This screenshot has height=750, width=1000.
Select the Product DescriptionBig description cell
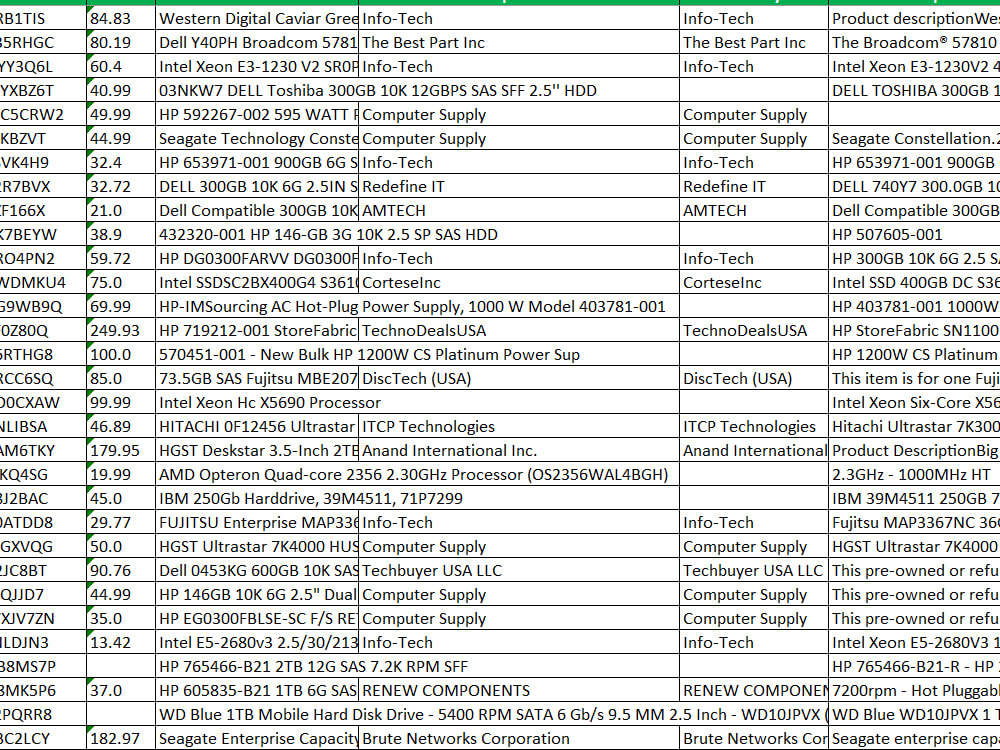pos(914,450)
